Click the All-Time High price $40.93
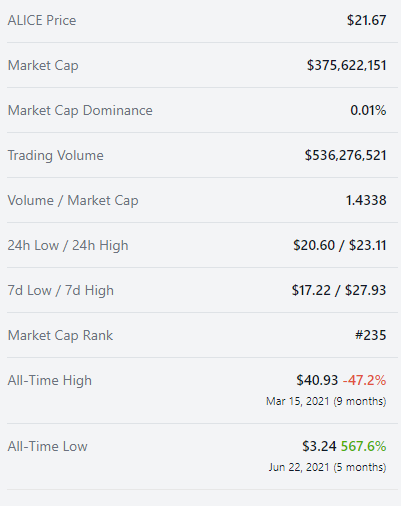 coord(317,380)
